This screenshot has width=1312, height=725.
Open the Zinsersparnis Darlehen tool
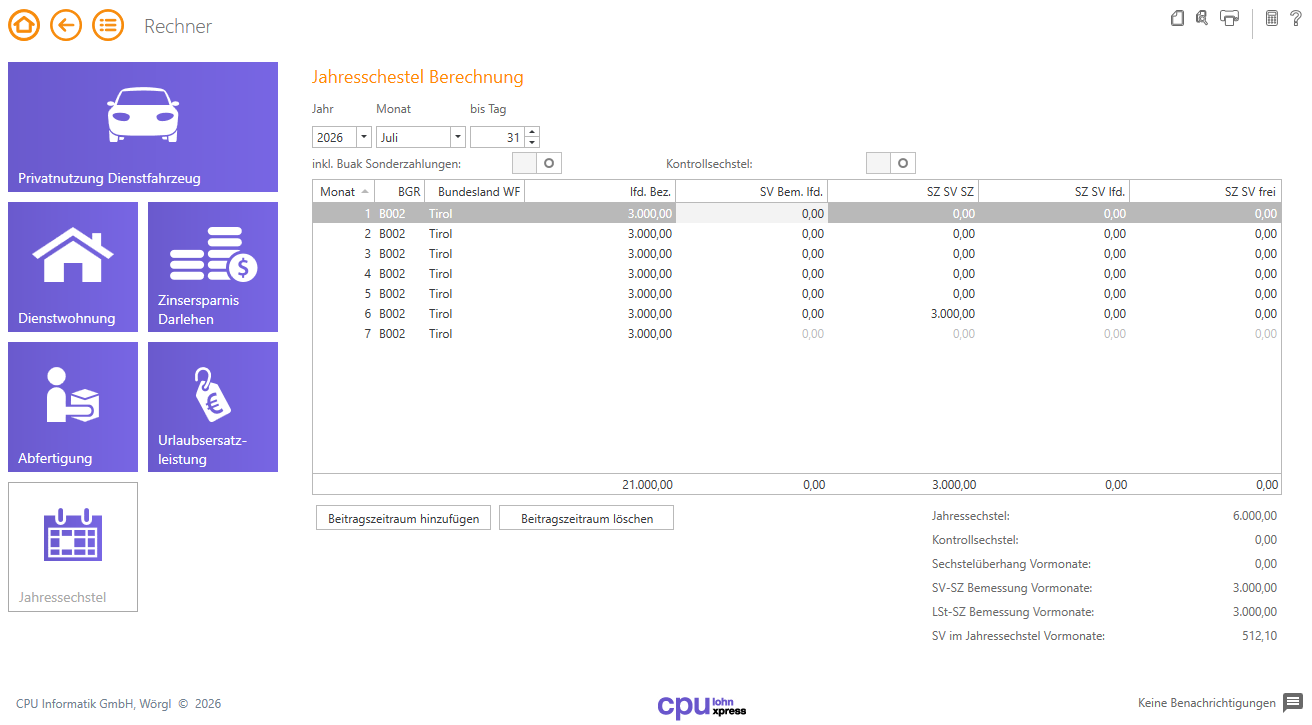(212, 267)
